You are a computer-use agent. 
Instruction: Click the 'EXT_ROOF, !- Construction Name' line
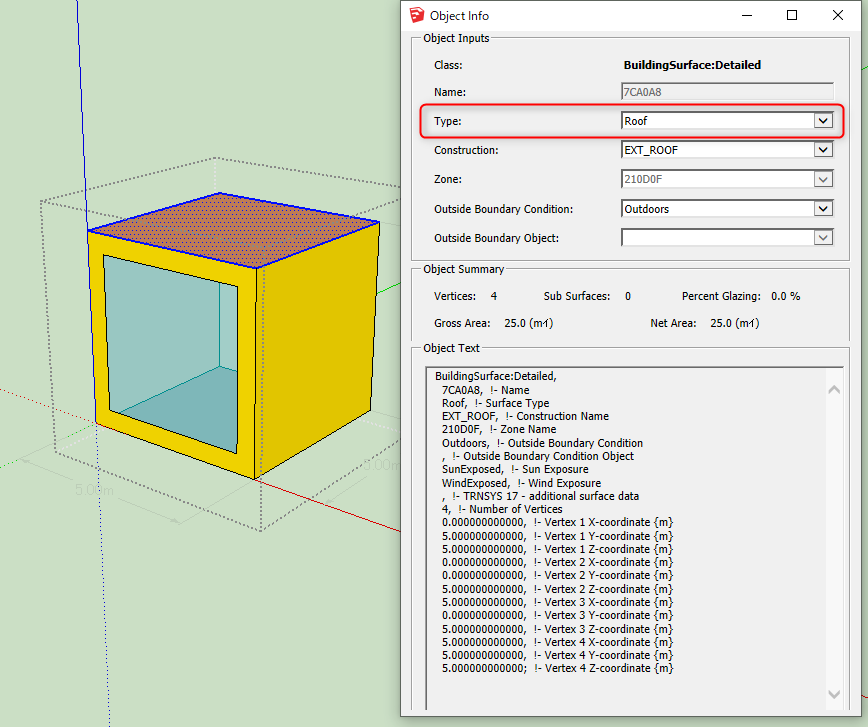point(525,416)
